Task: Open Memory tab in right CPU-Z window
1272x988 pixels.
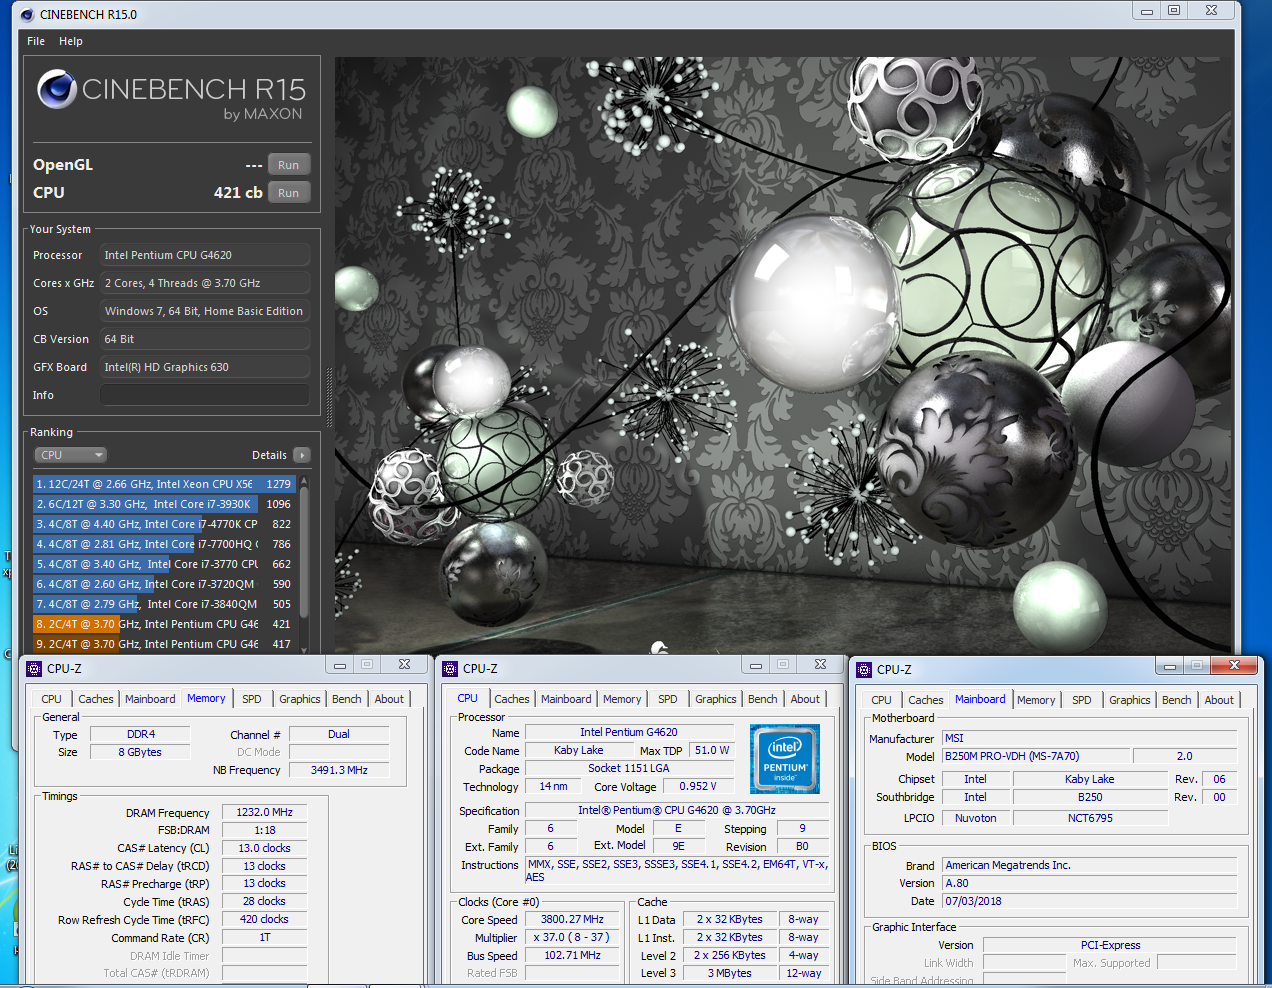Action: tap(1036, 700)
